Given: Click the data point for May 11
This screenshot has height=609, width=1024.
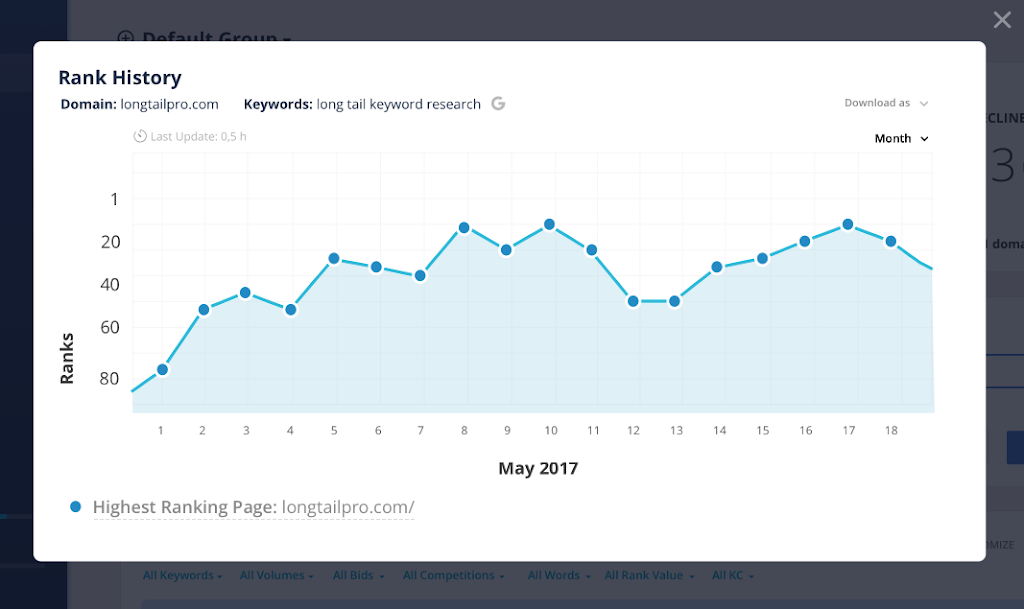Looking at the screenshot, I should point(592,250).
